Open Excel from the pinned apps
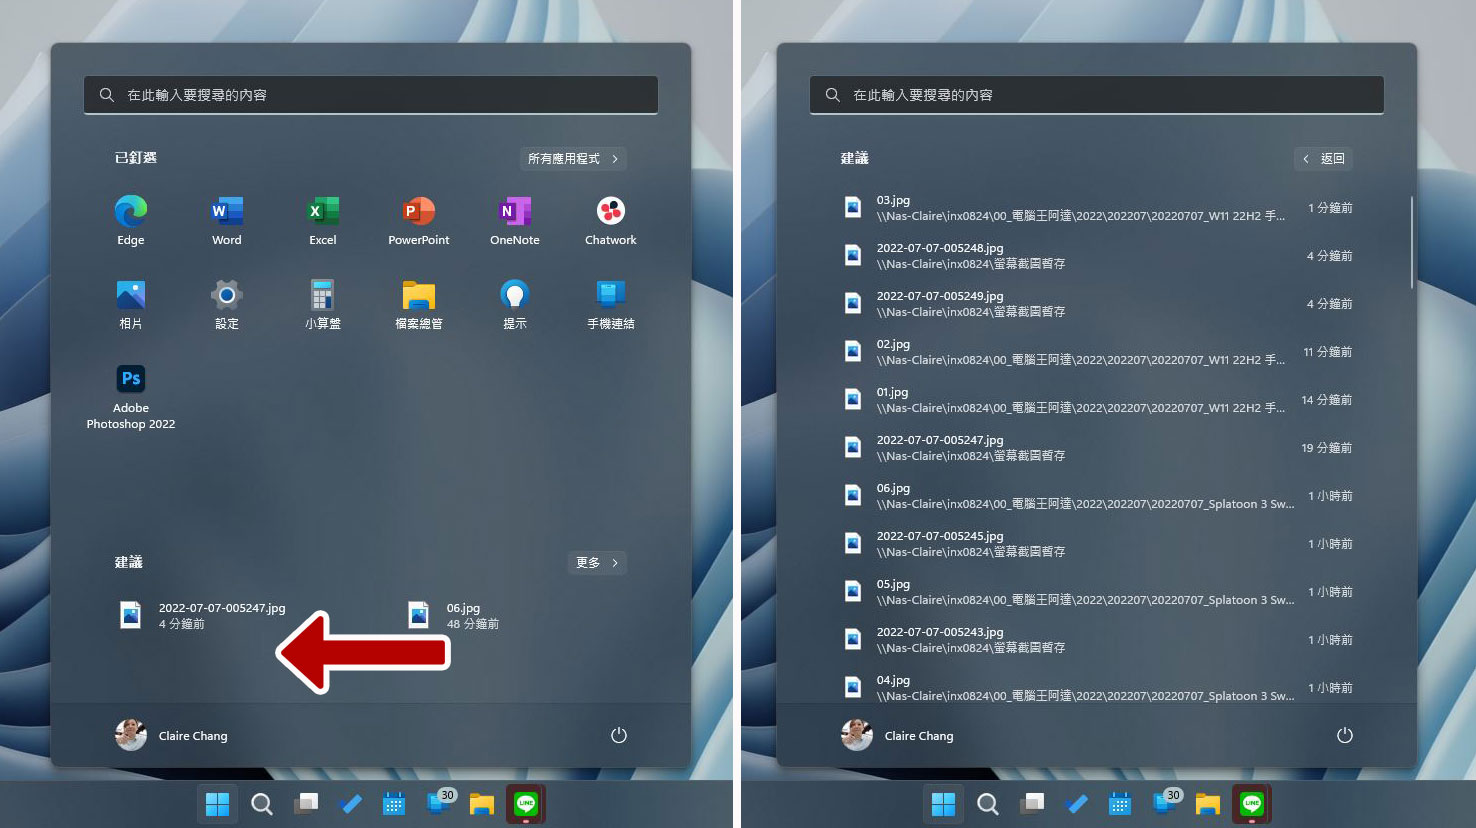The height and width of the screenshot is (828, 1476). pyautogui.click(x=322, y=220)
